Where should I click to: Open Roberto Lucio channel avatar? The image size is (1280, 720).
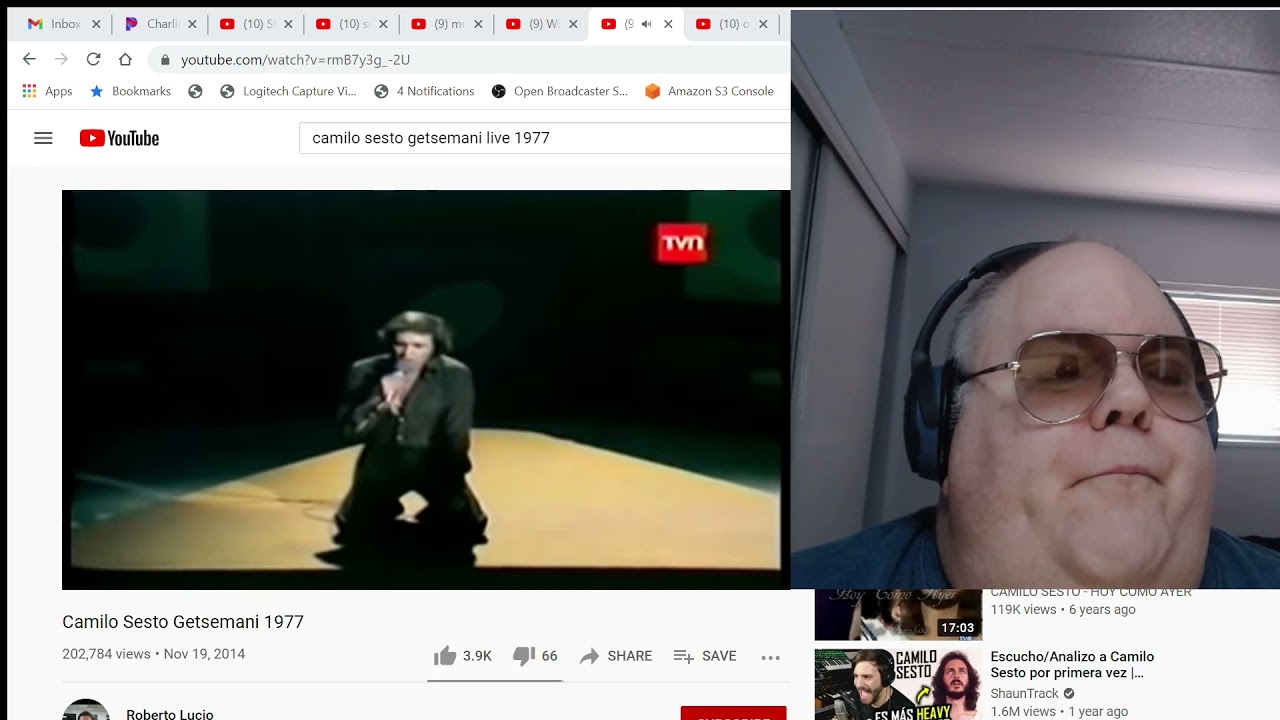click(86, 709)
